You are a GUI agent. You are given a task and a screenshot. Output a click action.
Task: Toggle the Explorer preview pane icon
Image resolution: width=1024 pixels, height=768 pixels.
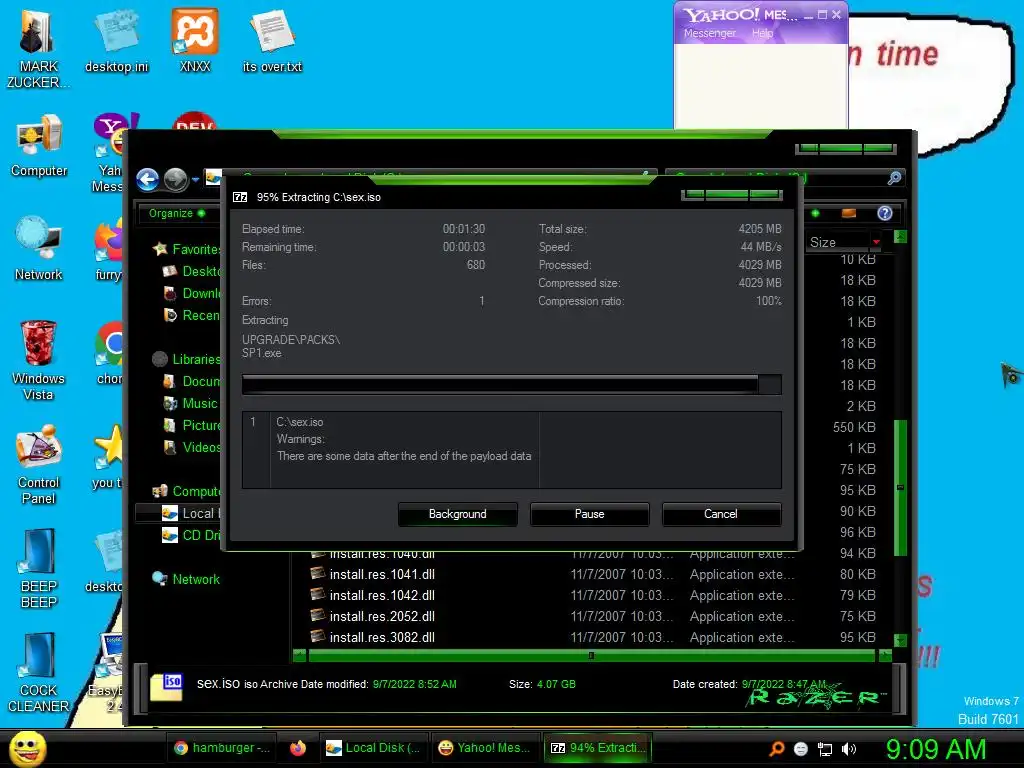(848, 213)
